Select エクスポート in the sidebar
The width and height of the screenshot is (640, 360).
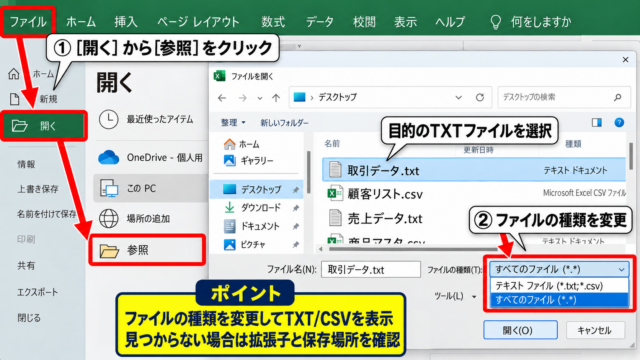[37, 292]
